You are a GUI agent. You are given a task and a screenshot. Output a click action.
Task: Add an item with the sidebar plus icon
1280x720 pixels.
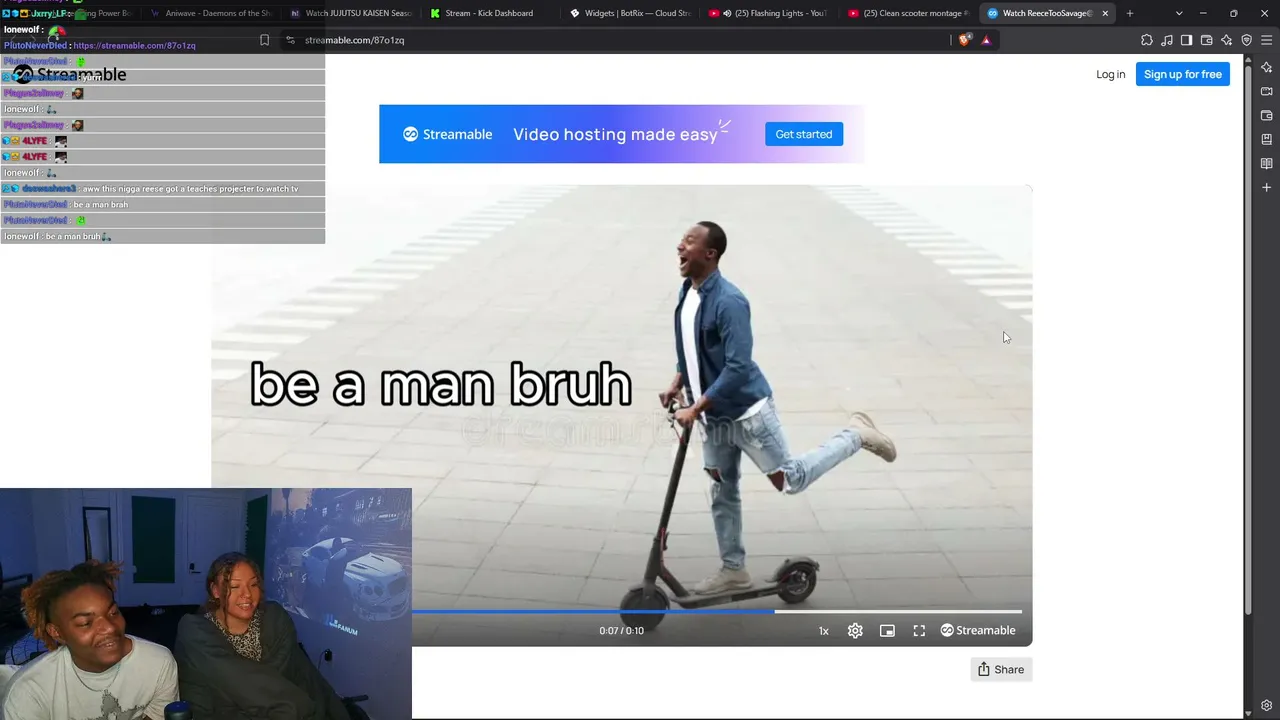tap(1267, 187)
